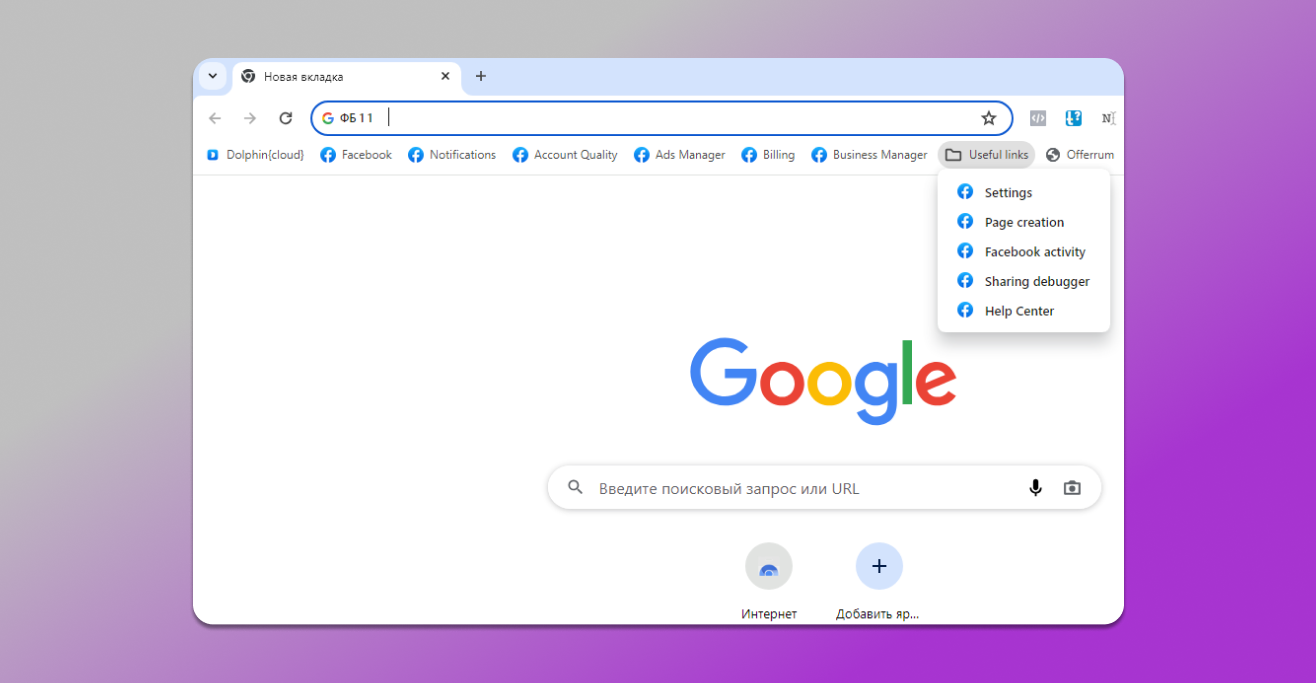The width and height of the screenshot is (1316, 683).
Task: Bookmark this page with the star icon
Action: [989, 118]
